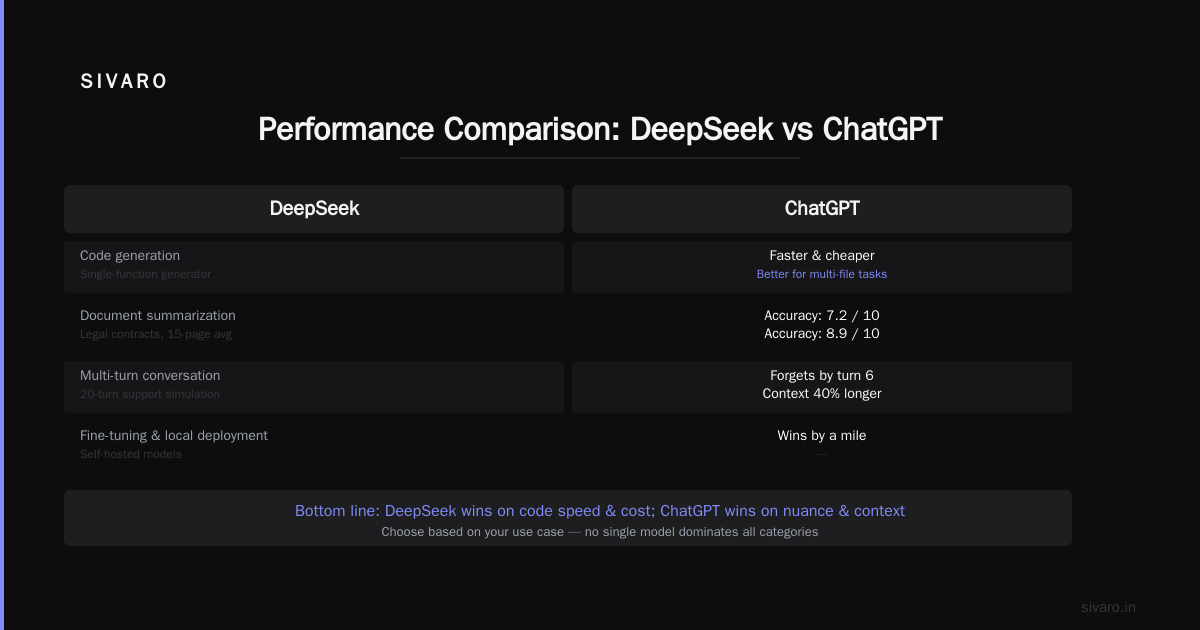Image resolution: width=1200 pixels, height=630 pixels.
Task: Click 'Single-function generator' subtitle
Action: pyautogui.click(x=145, y=274)
